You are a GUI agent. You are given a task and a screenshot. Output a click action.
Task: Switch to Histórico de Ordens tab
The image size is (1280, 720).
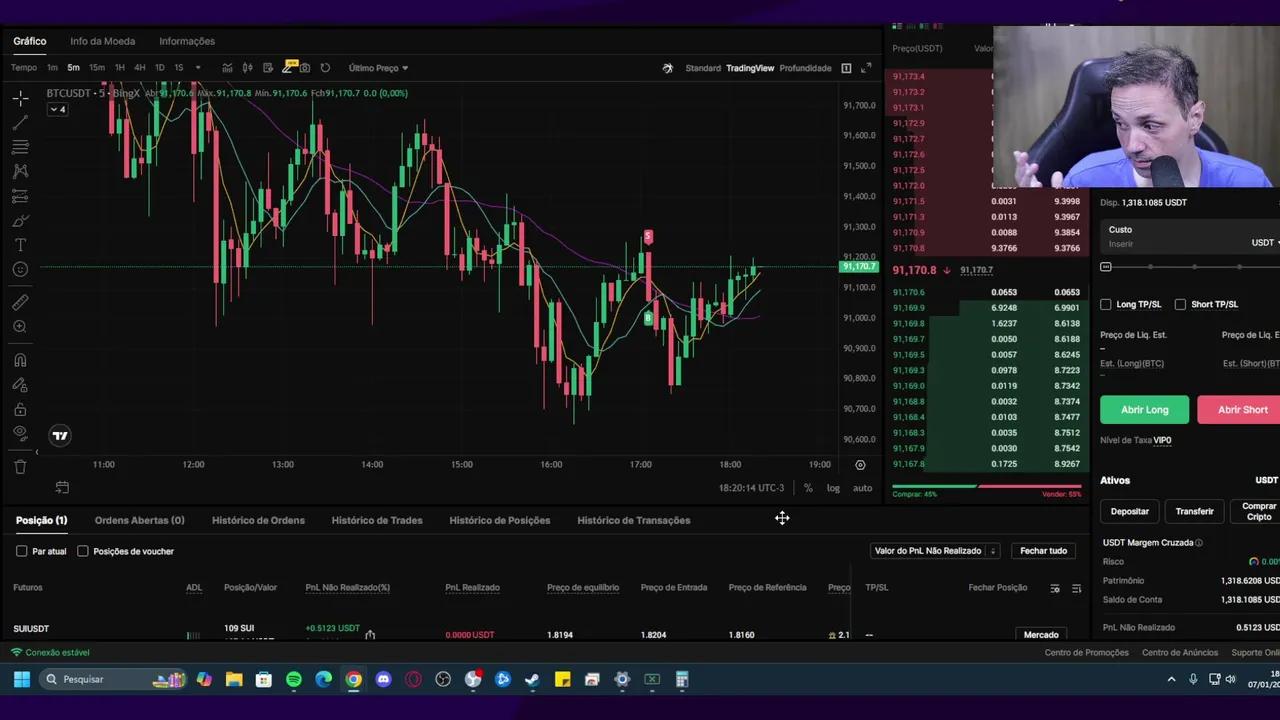point(258,520)
